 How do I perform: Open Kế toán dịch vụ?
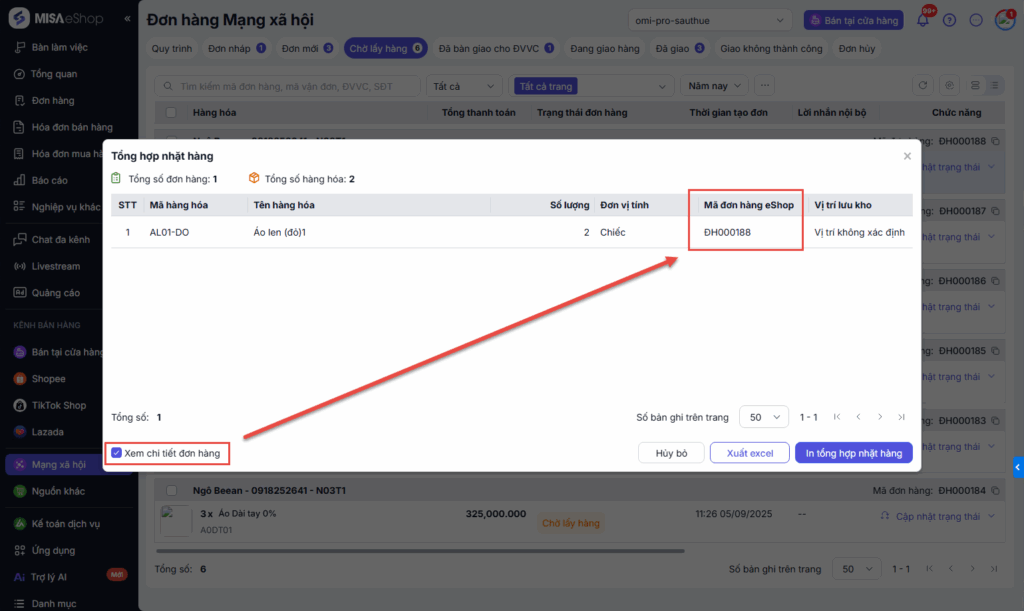(x=65, y=524)
